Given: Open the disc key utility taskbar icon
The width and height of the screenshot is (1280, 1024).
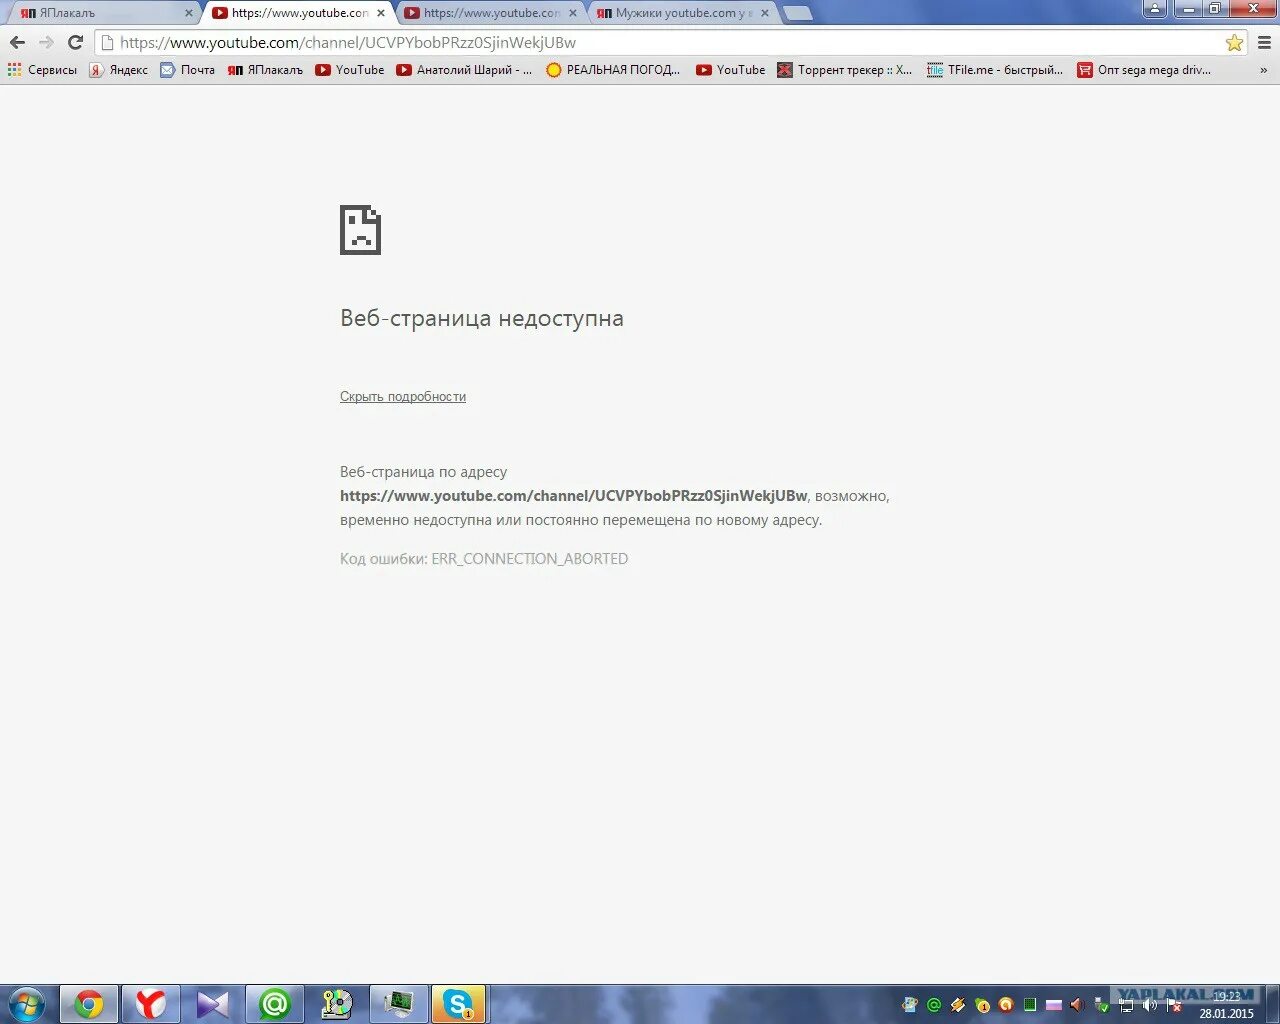Looking at the screenshot, I should click(x=337, y=1004).
